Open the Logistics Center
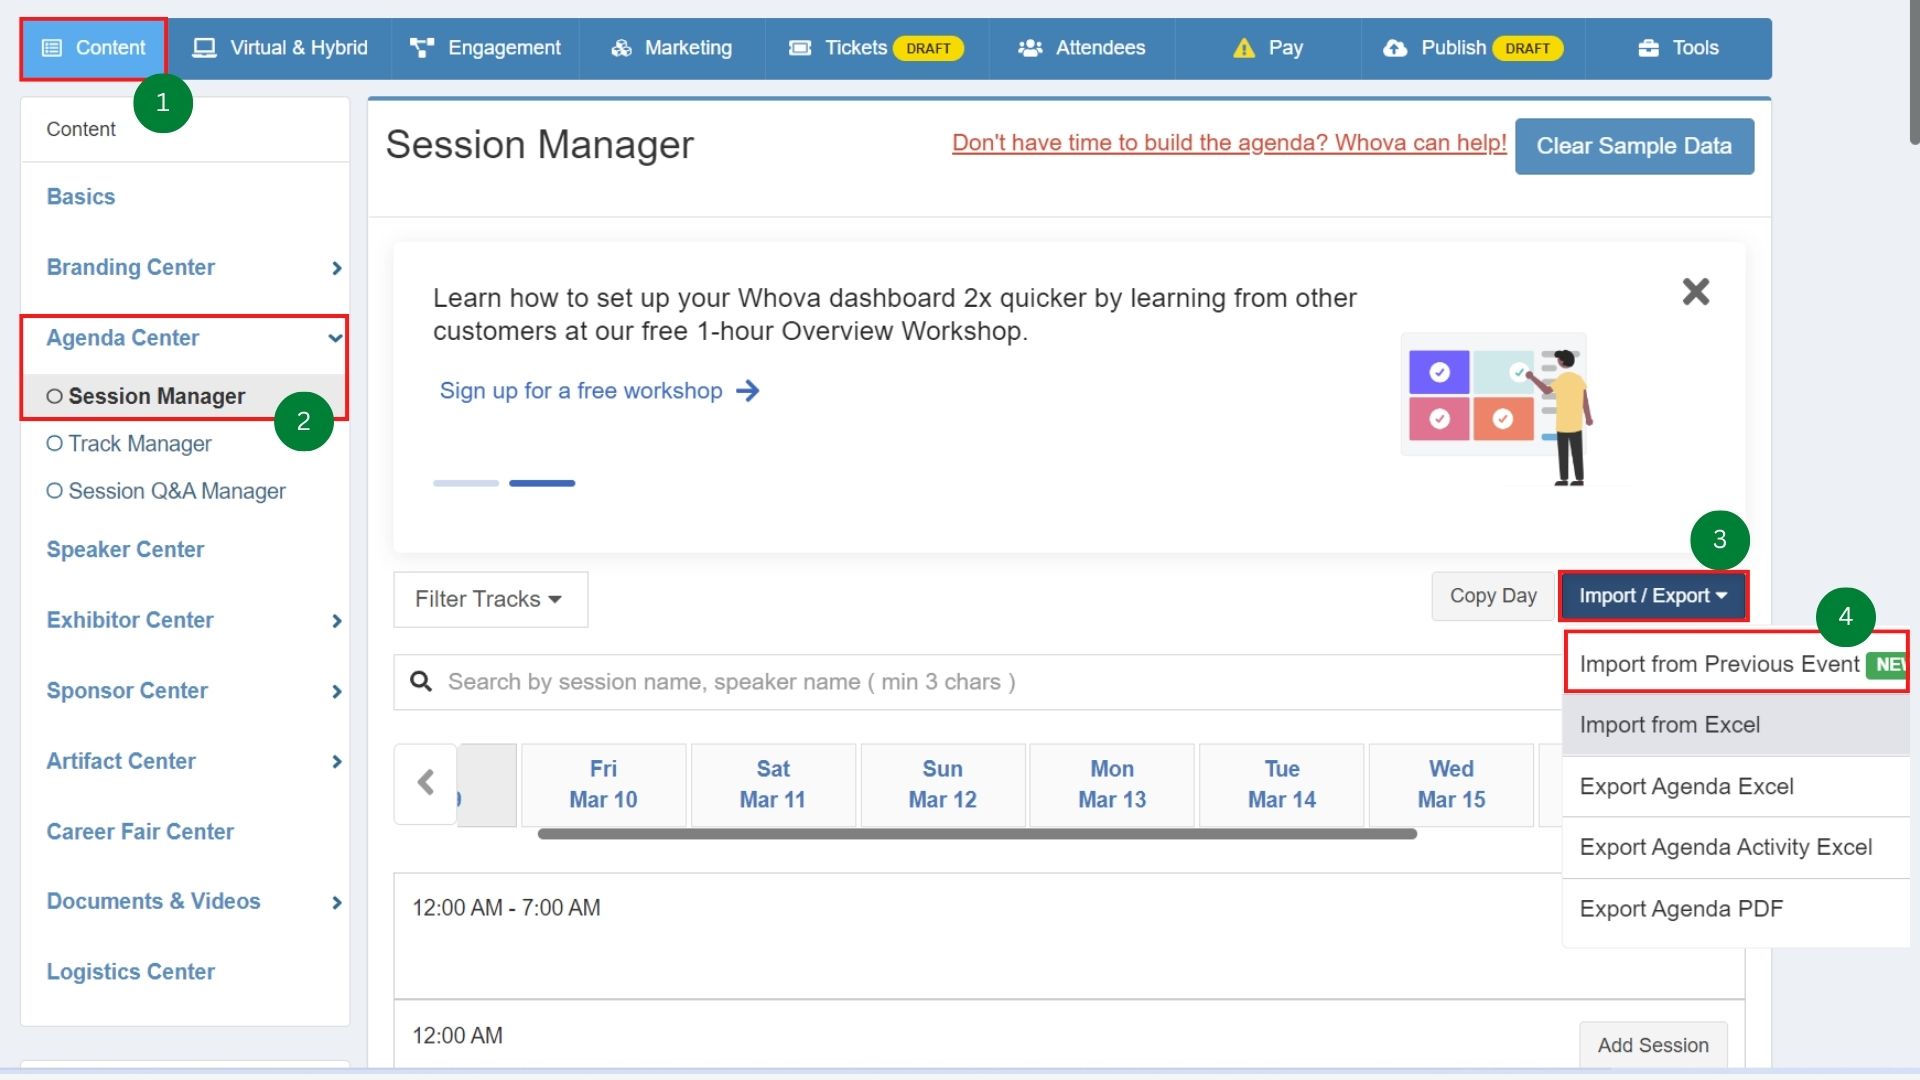 [130, 972]
